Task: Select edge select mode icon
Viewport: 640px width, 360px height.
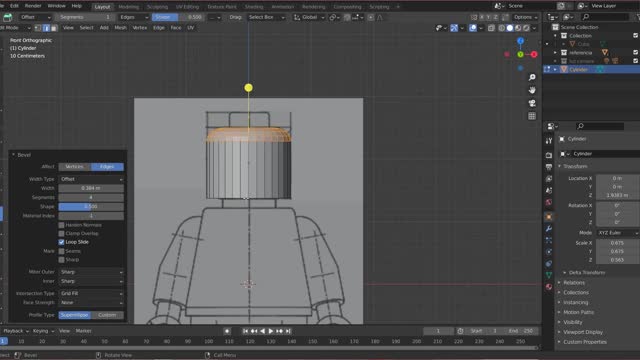Action: (46, 28)
